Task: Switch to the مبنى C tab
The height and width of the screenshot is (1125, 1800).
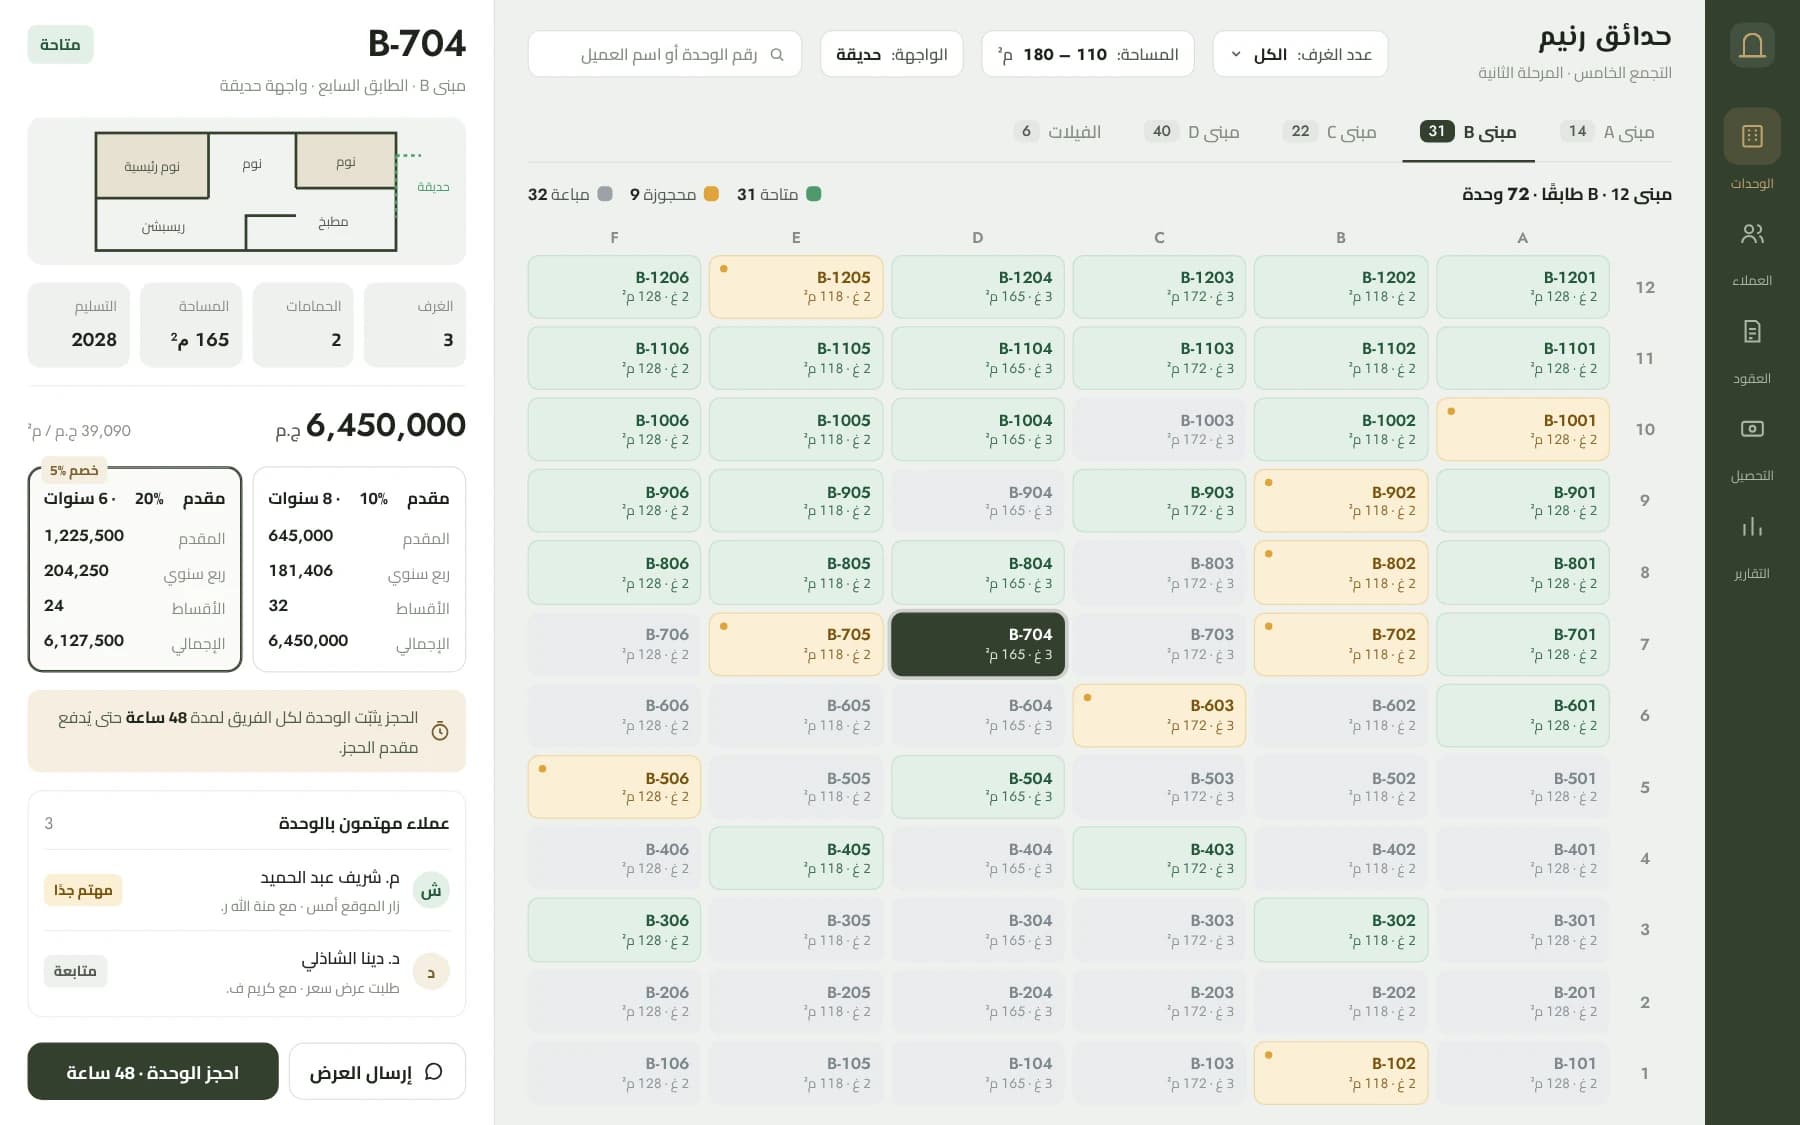Action: point(1330,132)
